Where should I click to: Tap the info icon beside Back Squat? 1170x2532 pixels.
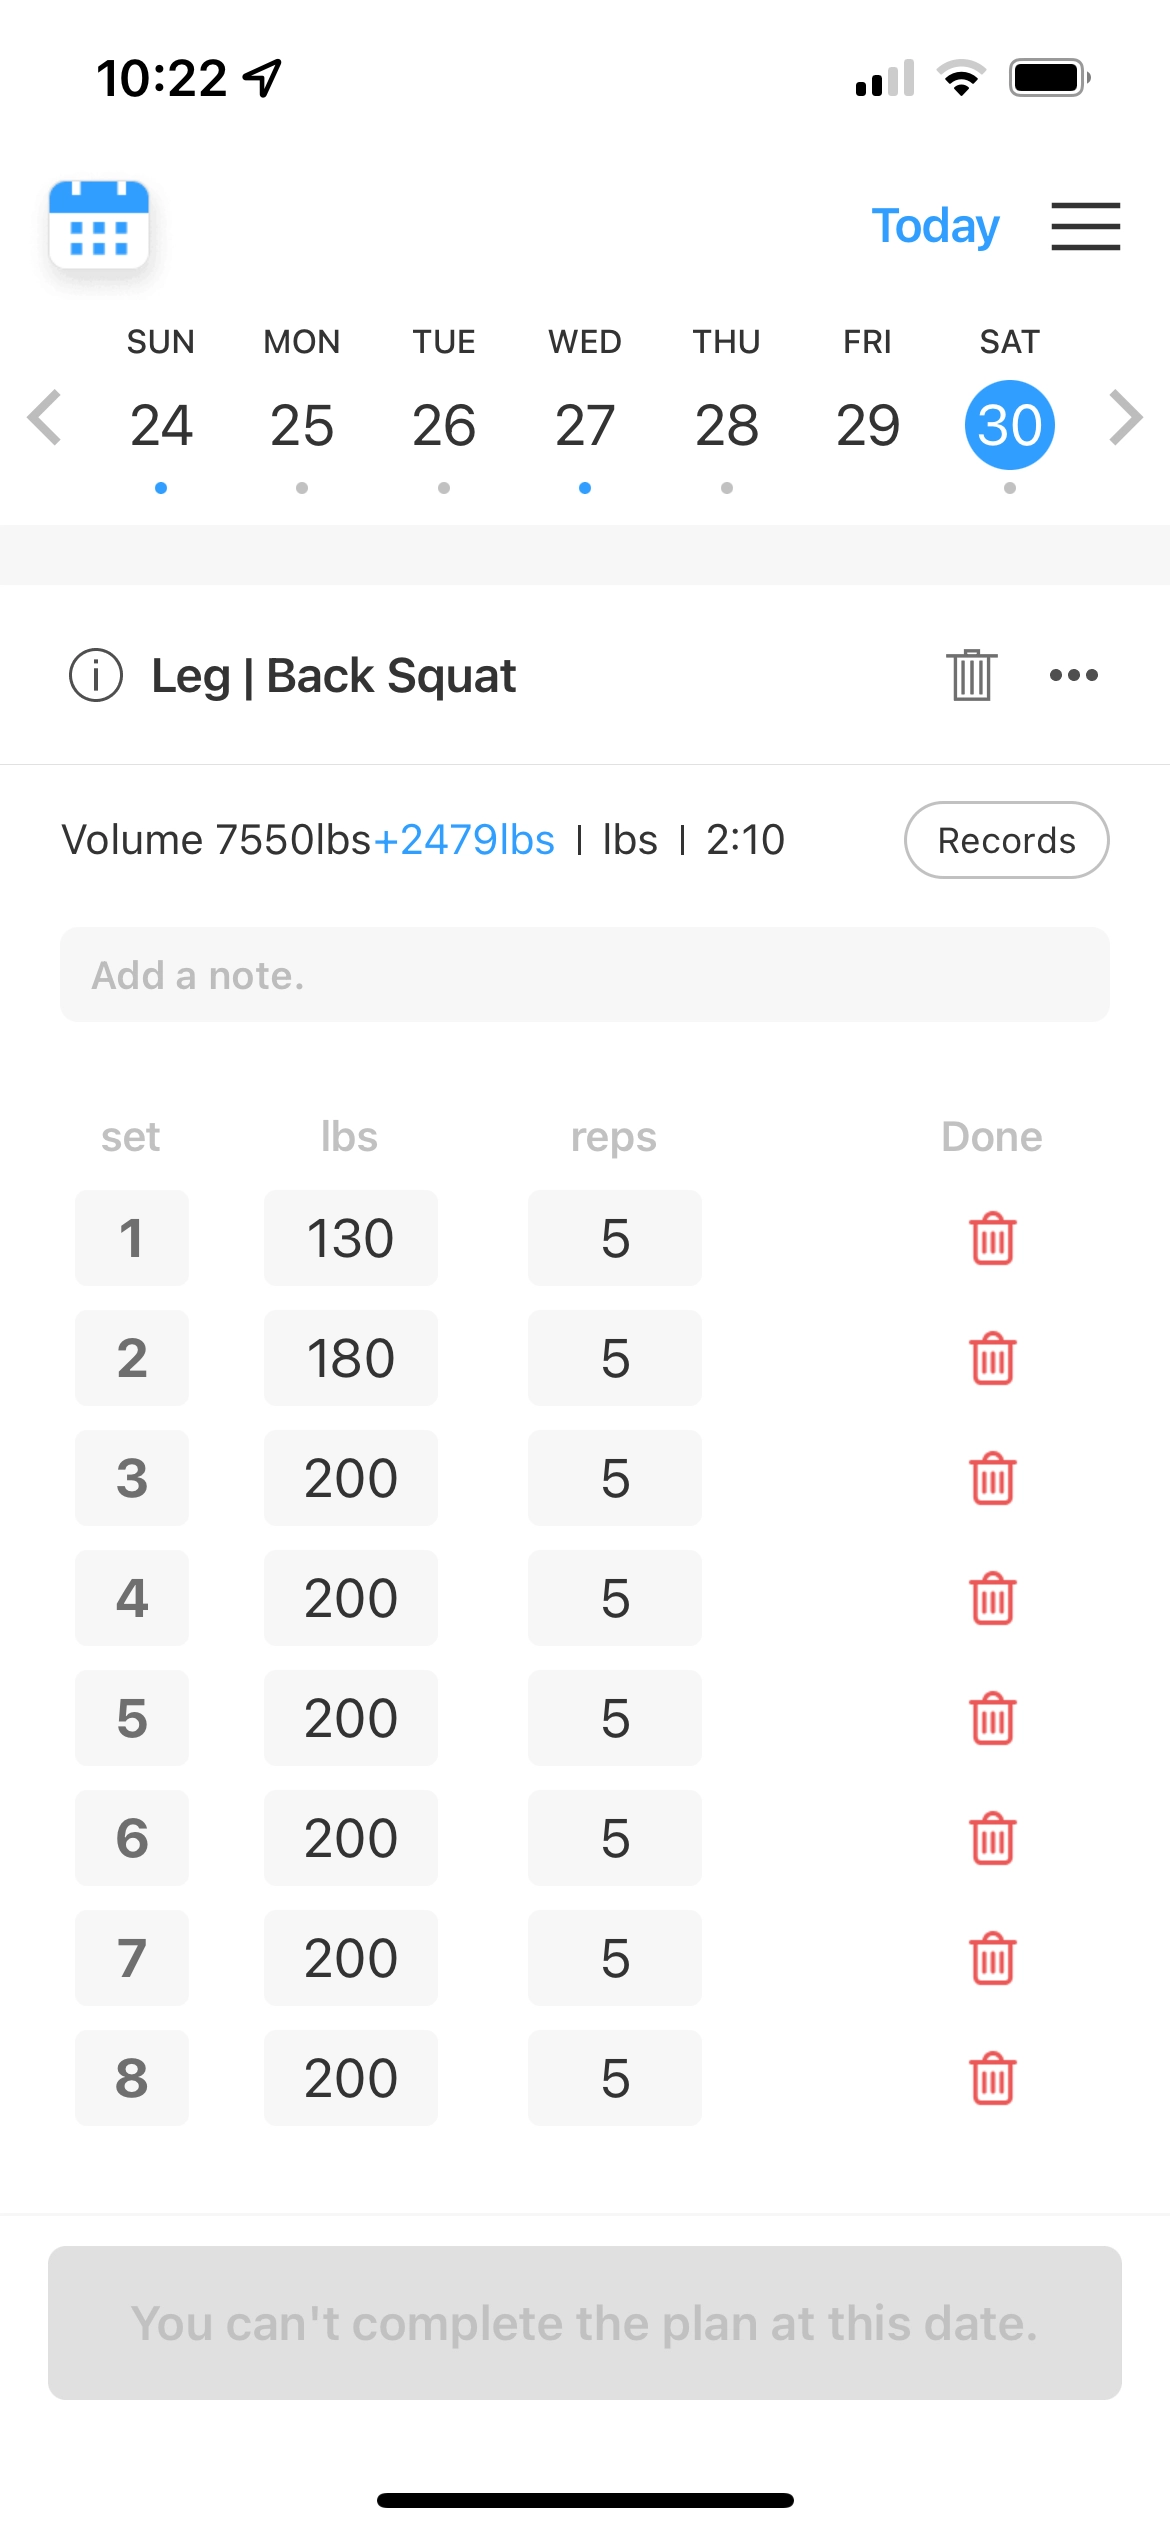pyautogui.click(x=96, y=675)
